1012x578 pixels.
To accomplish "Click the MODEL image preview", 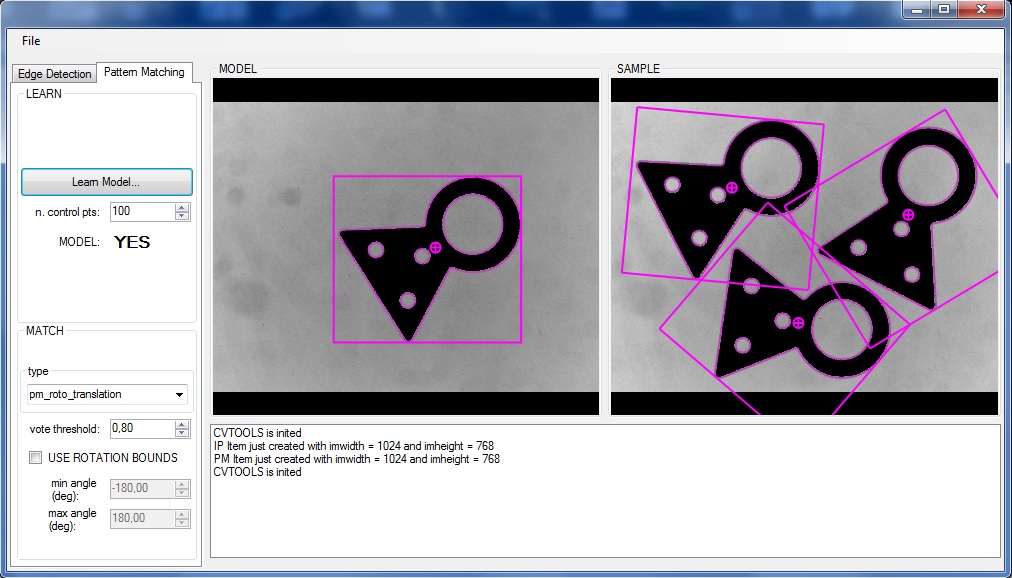I will [x=405, y=246].
